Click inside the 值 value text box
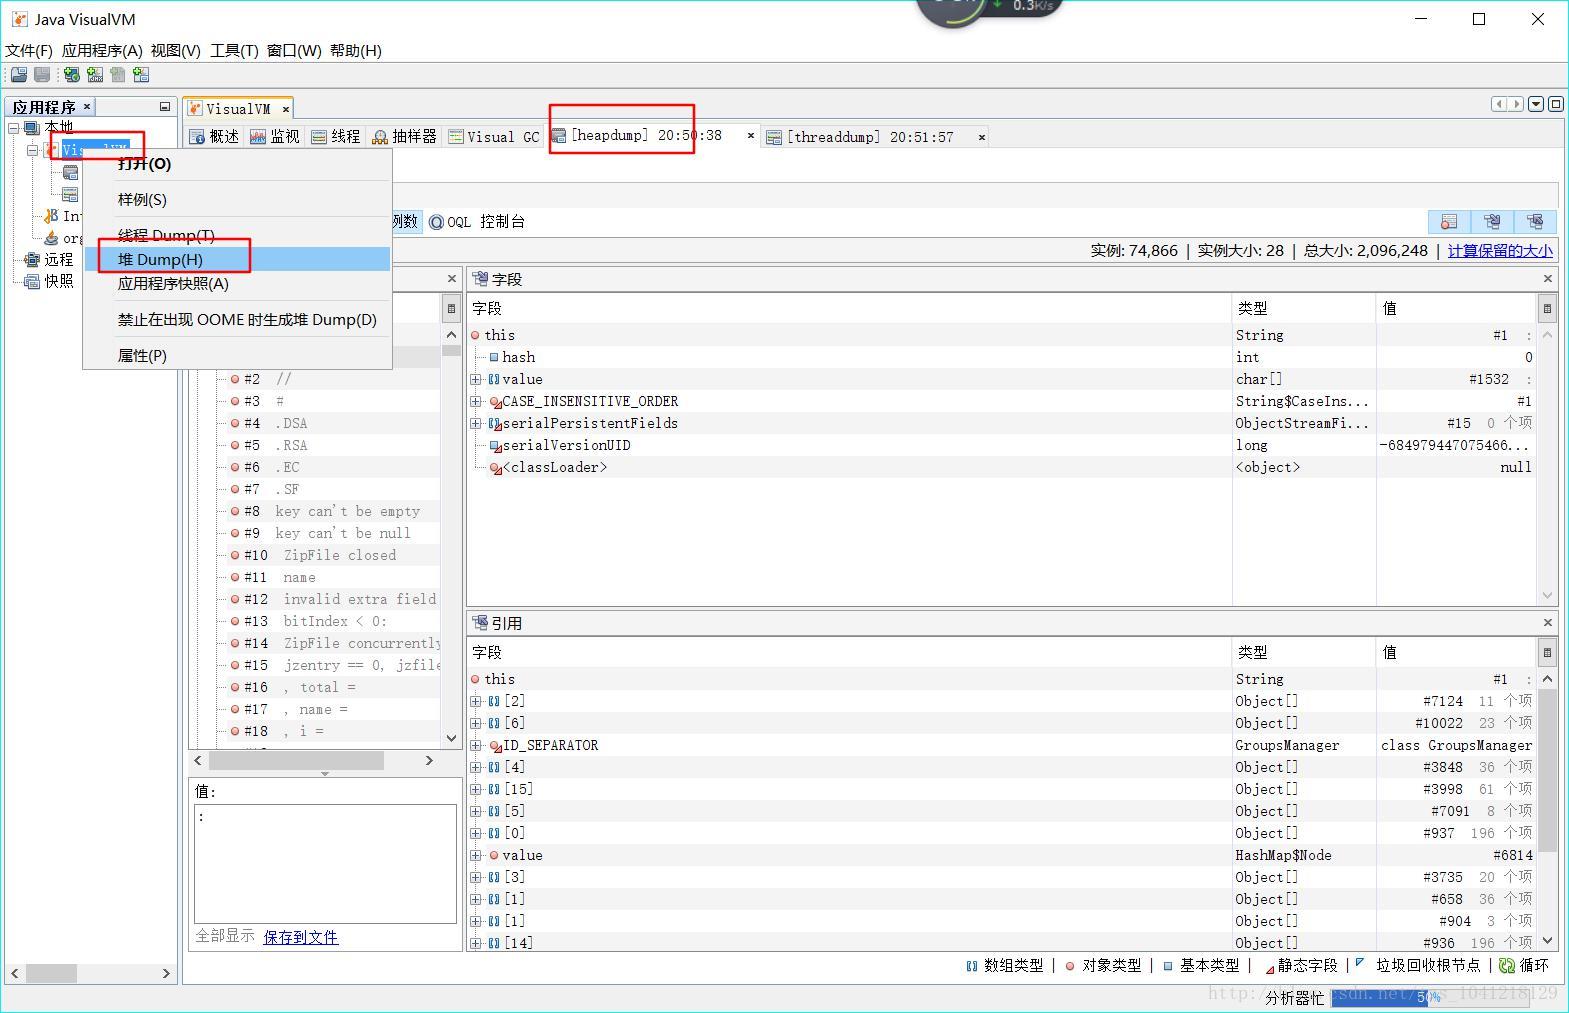 325,863
